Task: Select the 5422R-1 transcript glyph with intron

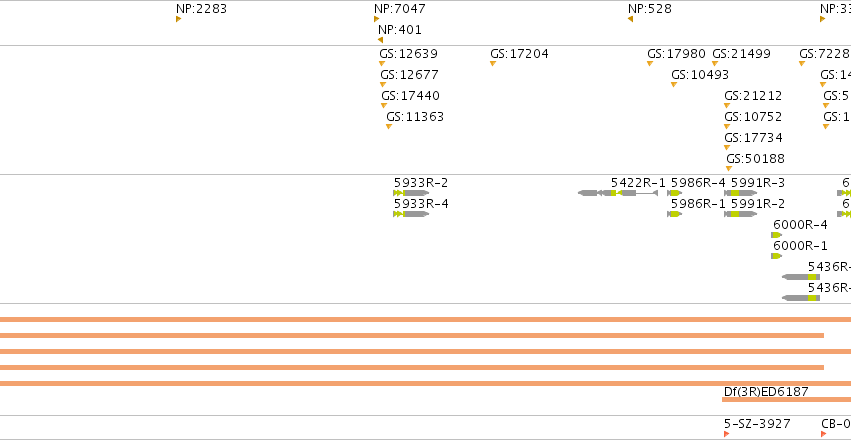Action: pyautogui.click(x=618, y=193)
